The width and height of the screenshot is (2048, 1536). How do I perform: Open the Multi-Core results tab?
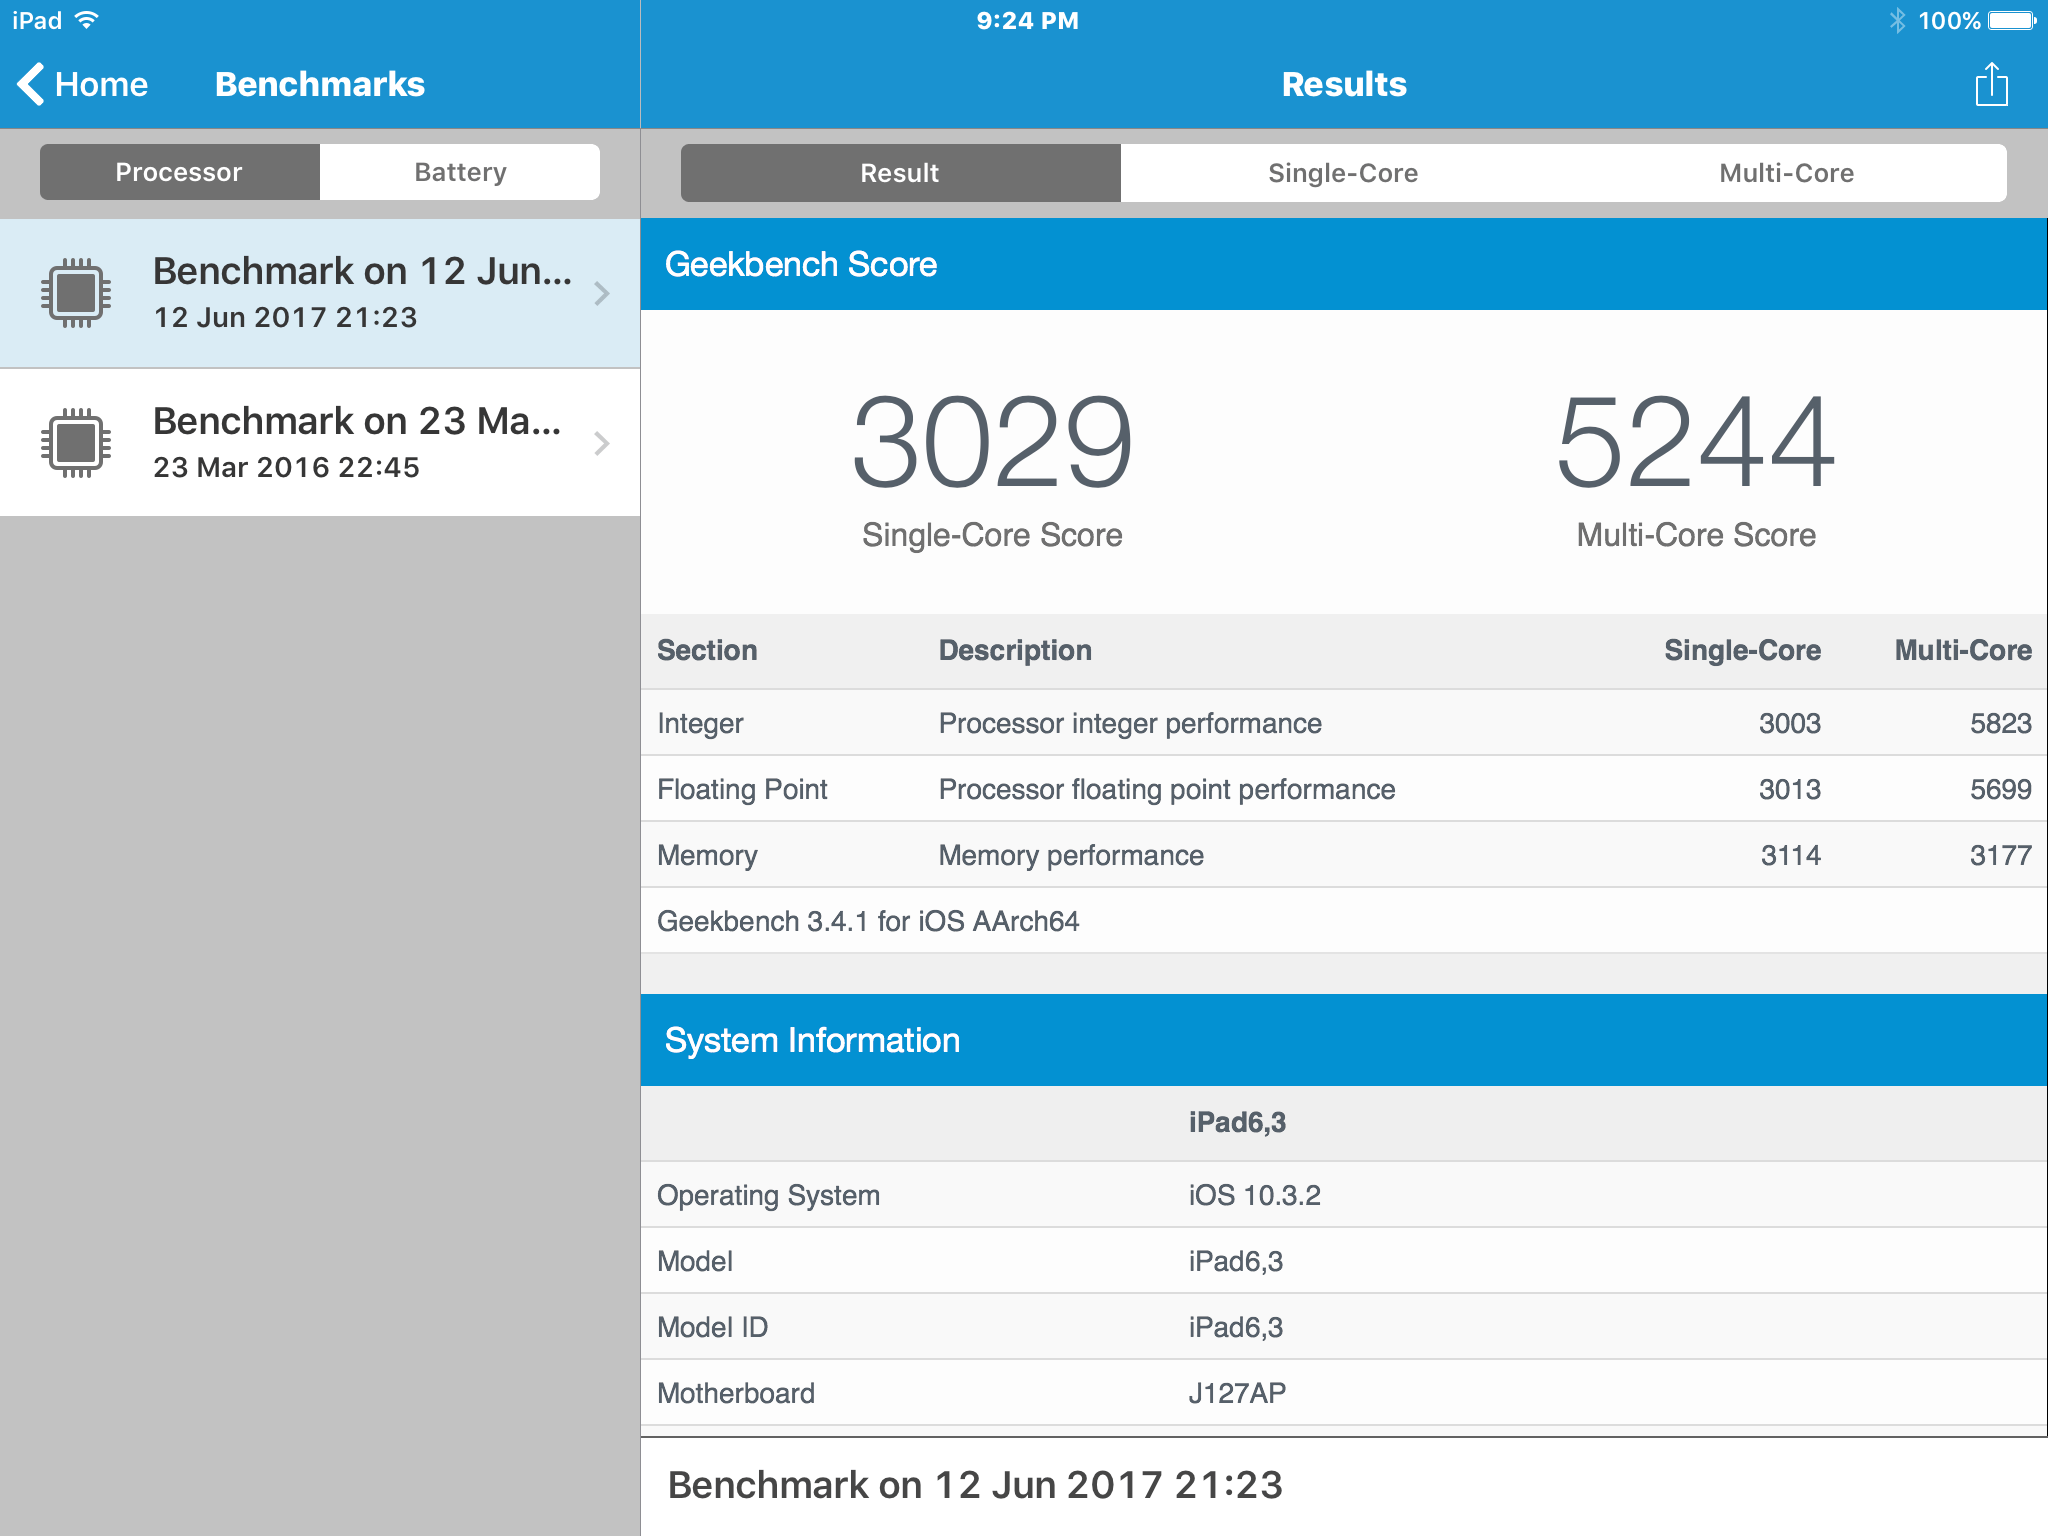tap(1786, 173)
